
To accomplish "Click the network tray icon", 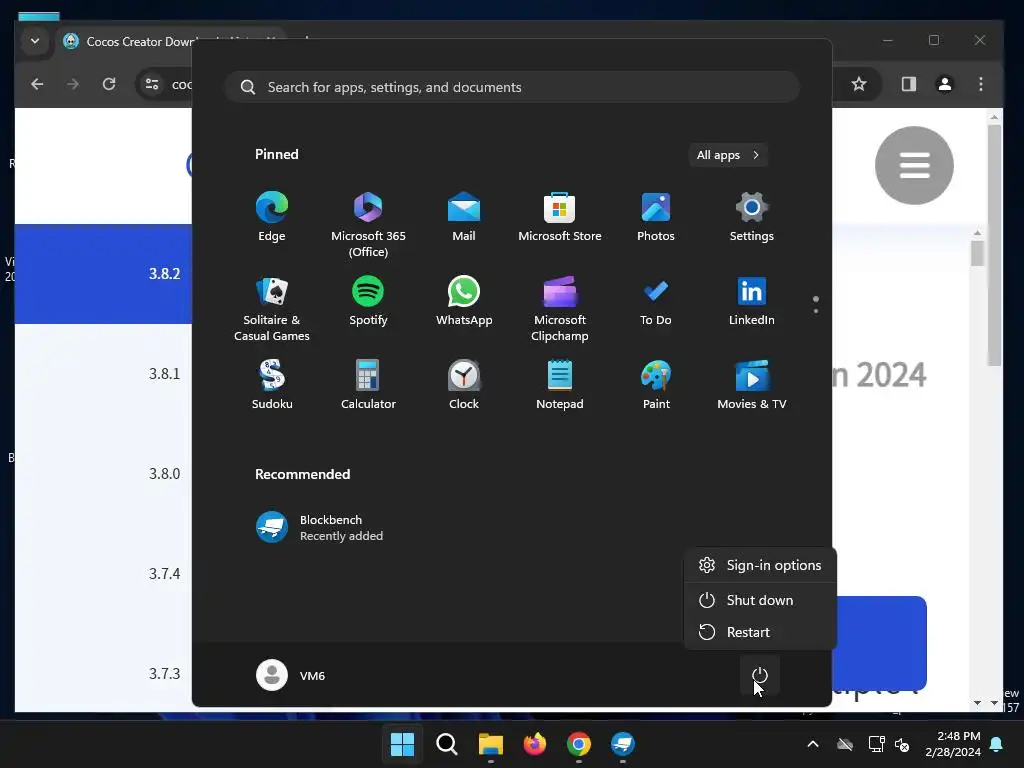I will pyautogui.click(x=875, y=744).
